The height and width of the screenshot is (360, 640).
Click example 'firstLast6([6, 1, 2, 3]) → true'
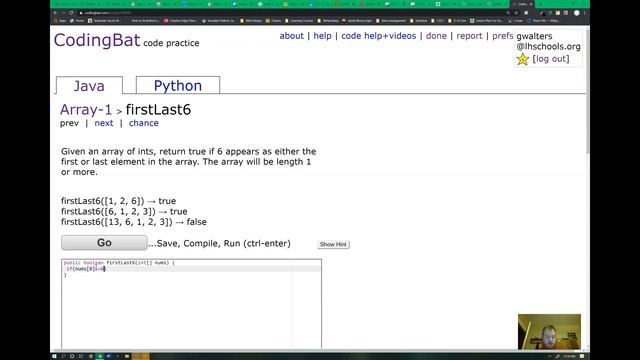point(124,211)
